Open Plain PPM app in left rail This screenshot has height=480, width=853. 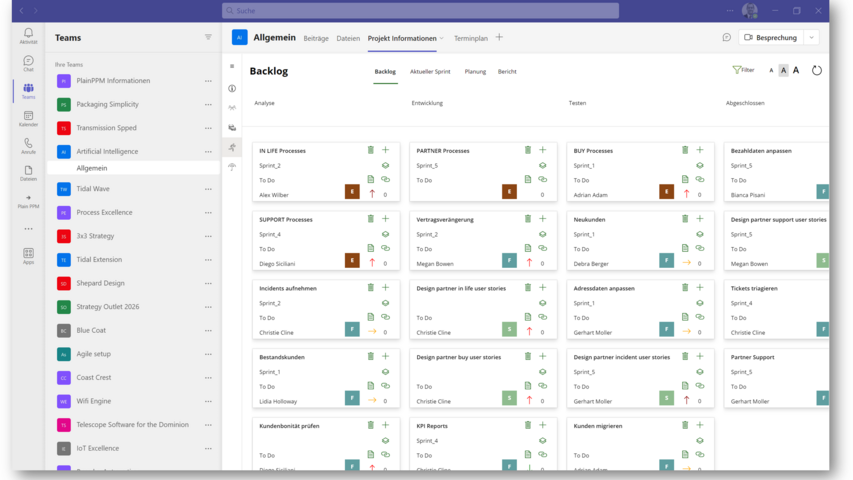[28, 201]
